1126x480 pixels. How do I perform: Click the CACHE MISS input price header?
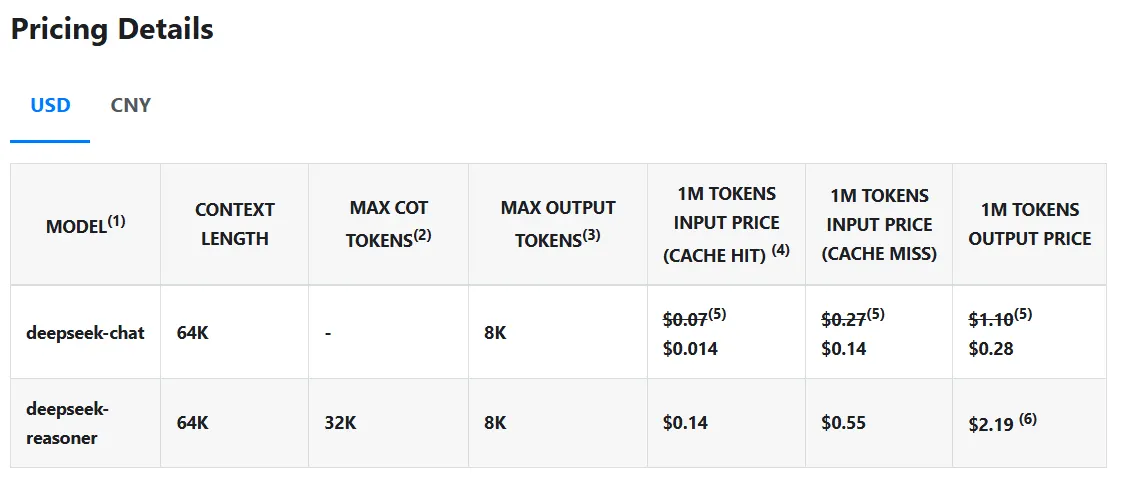click(879, 225)
